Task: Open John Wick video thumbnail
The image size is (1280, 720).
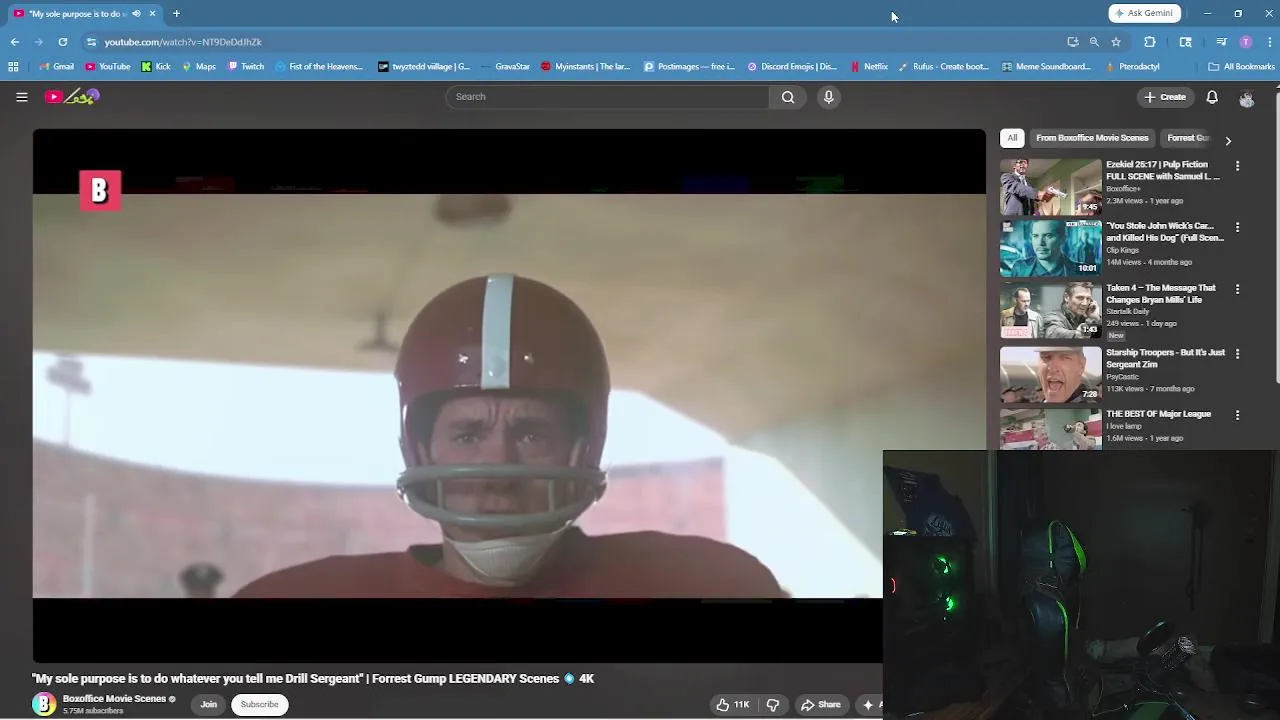Action: (x=1051, y=248)
